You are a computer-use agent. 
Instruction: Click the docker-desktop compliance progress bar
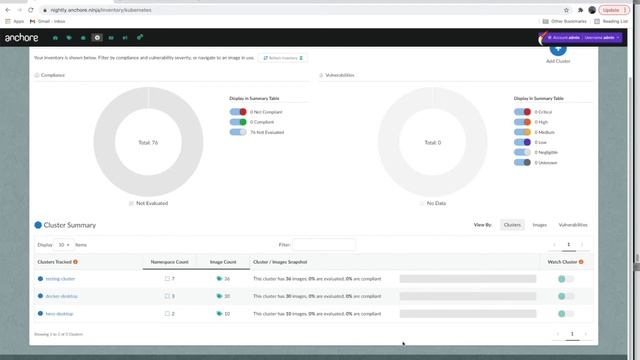coord(468,296)
